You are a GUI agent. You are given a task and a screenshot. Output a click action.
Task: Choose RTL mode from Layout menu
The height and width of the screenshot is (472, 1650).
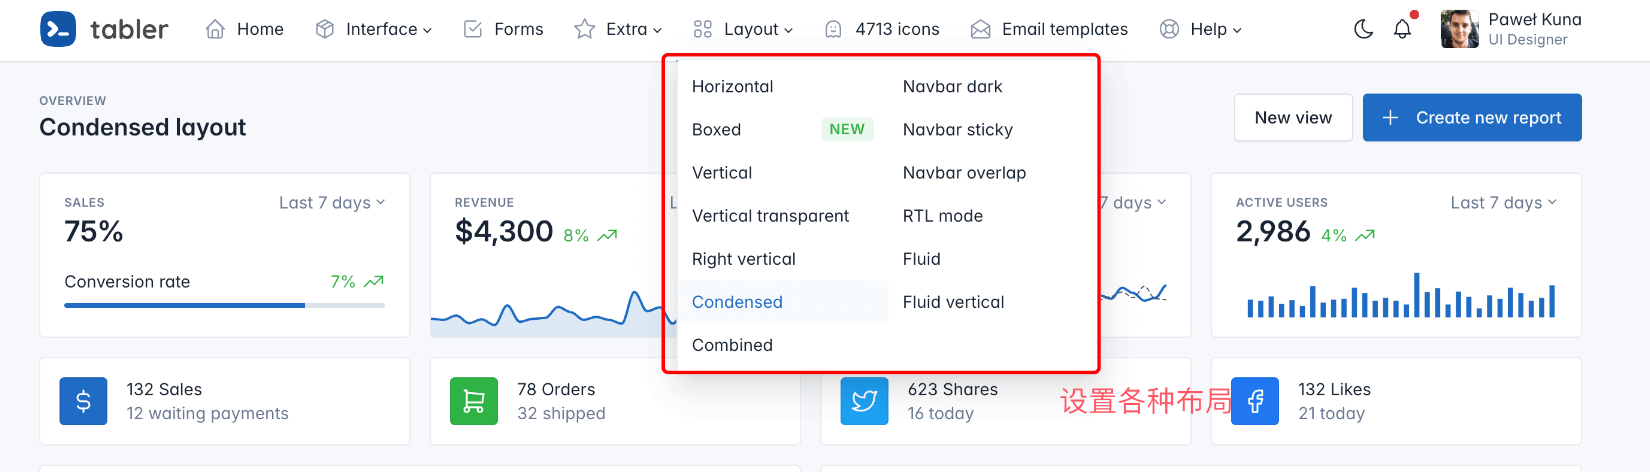pyautogui.click(x=943, y=216)
